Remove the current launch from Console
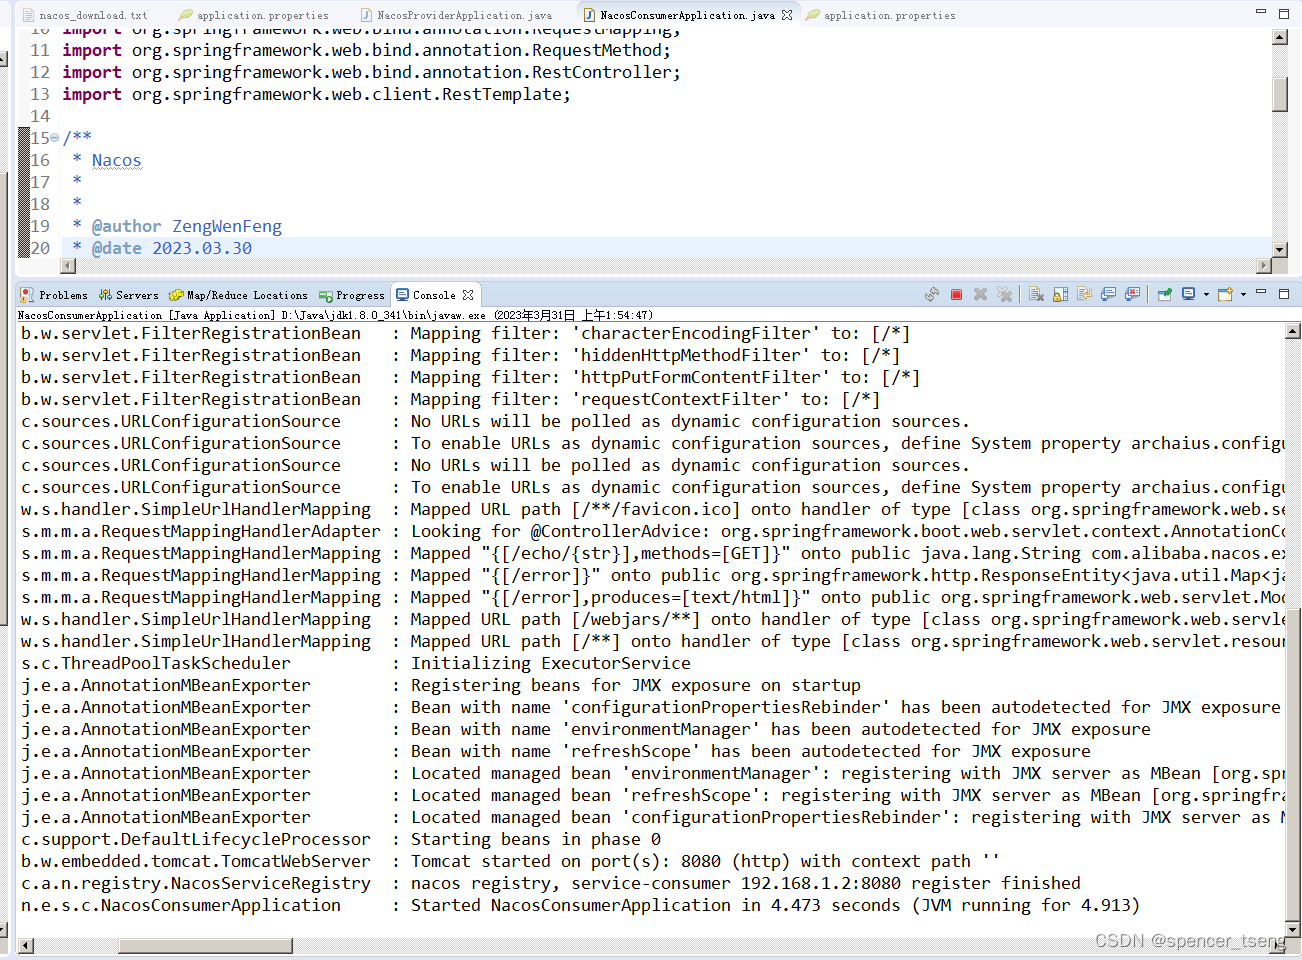 click(981, 294)
